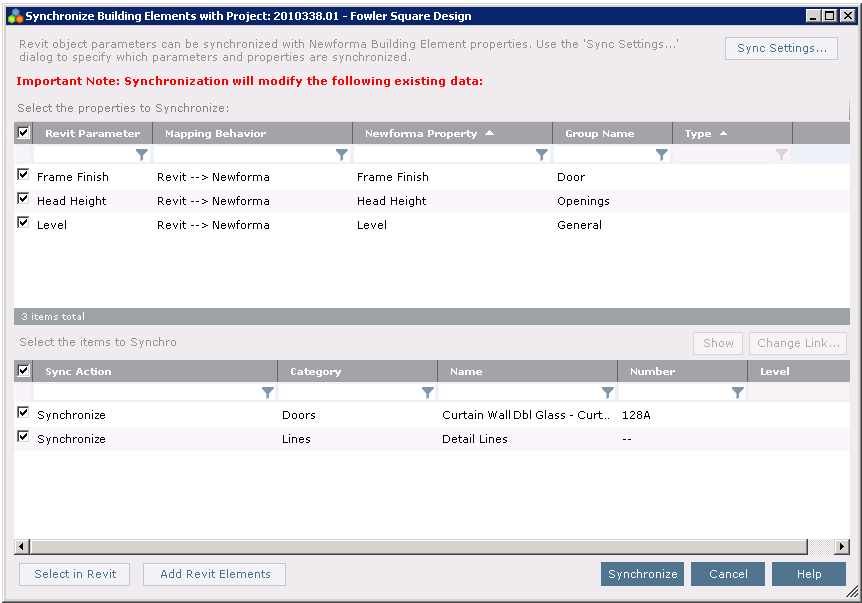Click the Show button
The image size is (862, 603).
point(718,343)
